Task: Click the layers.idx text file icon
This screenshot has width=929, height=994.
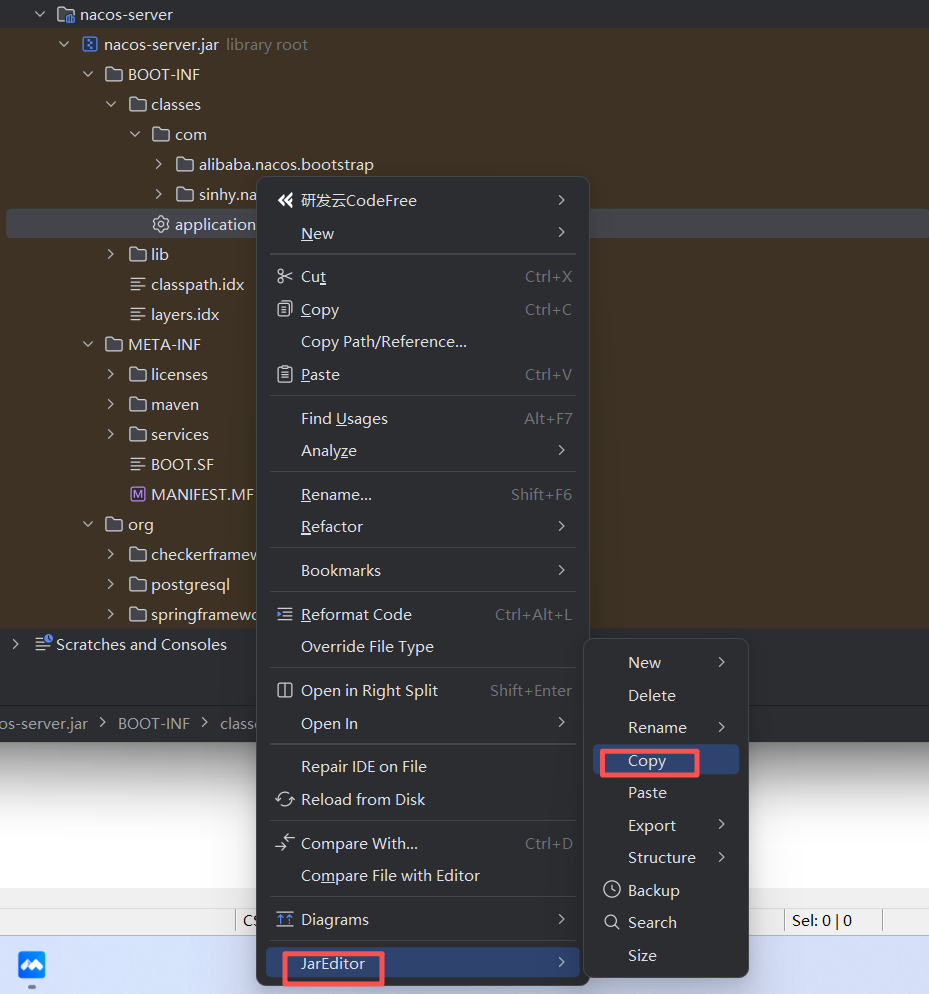Action: (138, 314)
